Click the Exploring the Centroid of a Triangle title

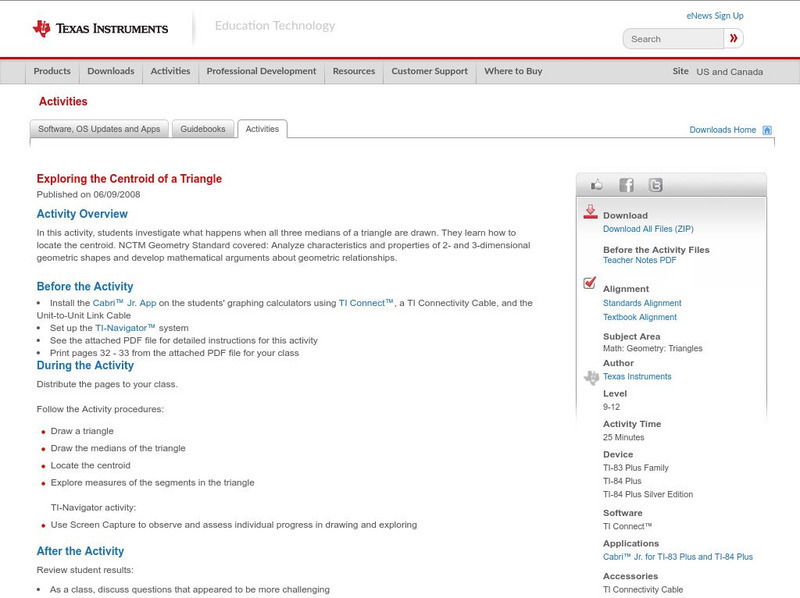click(x=129, y=179)
